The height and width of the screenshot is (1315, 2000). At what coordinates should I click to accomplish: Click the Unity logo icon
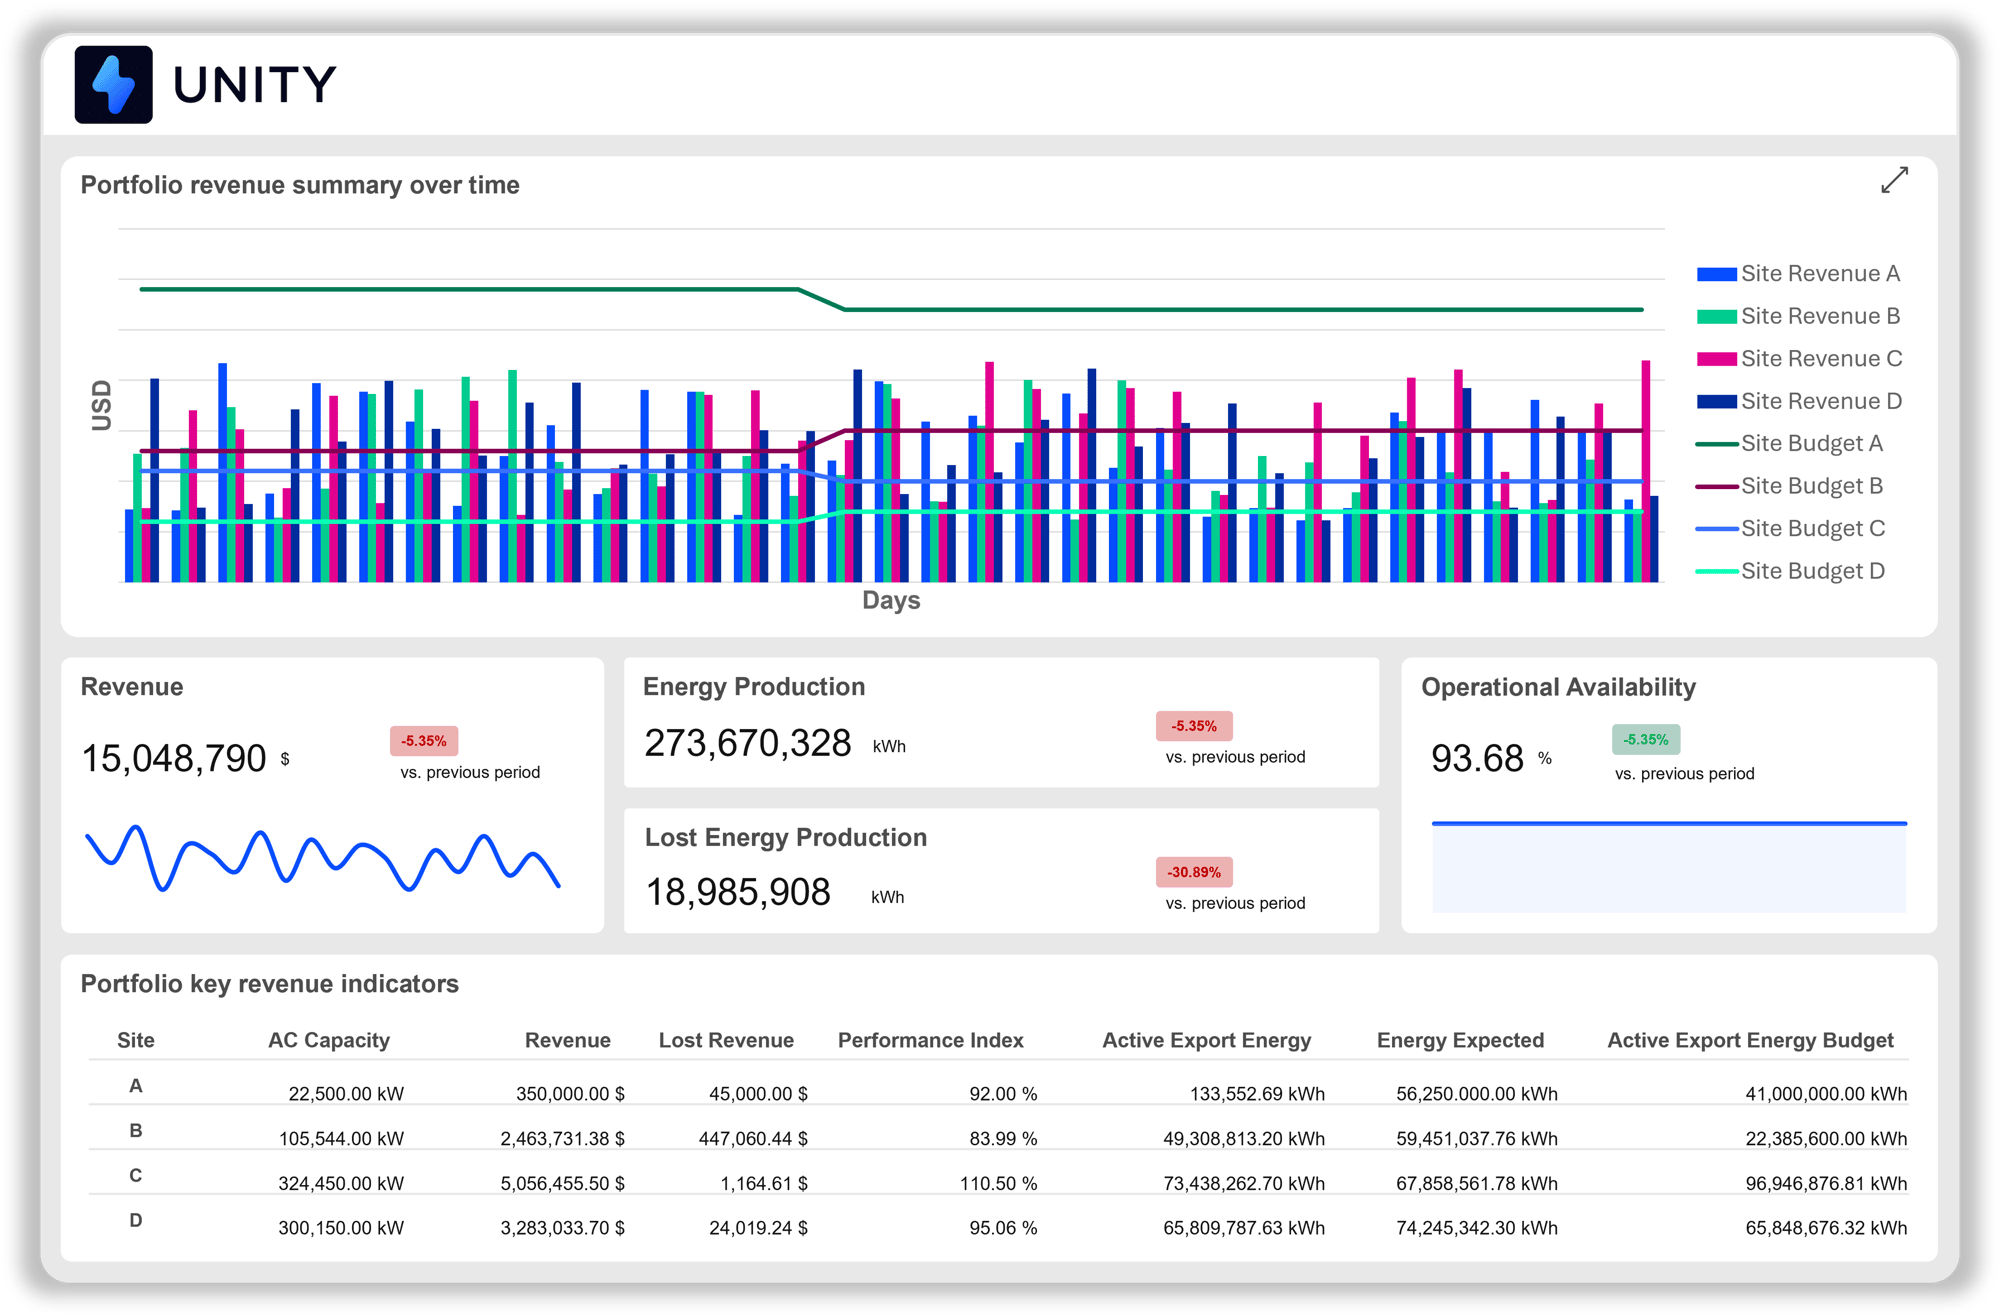point(113,86)
